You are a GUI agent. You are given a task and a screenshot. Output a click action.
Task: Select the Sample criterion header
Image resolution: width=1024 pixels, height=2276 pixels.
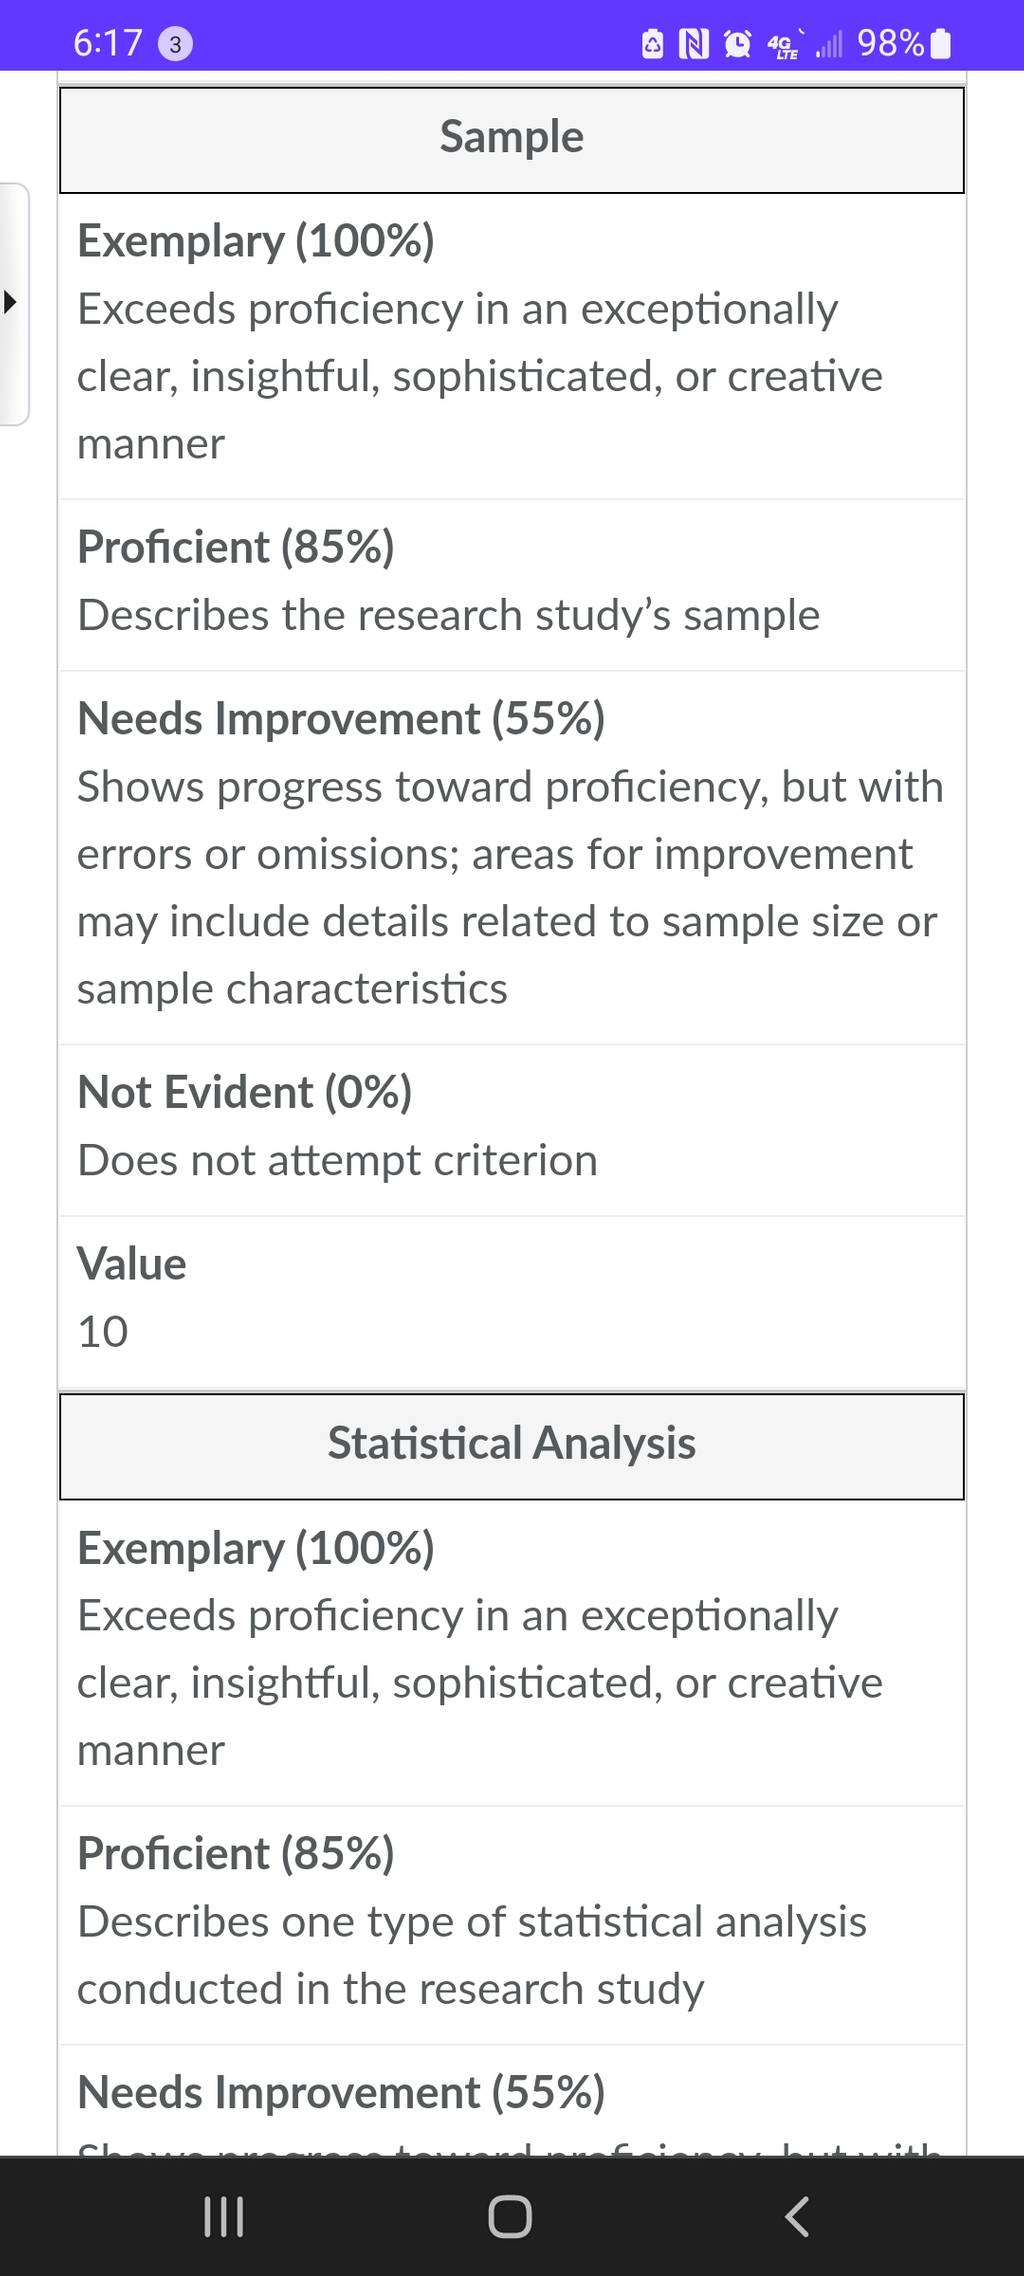click(512, 140)
